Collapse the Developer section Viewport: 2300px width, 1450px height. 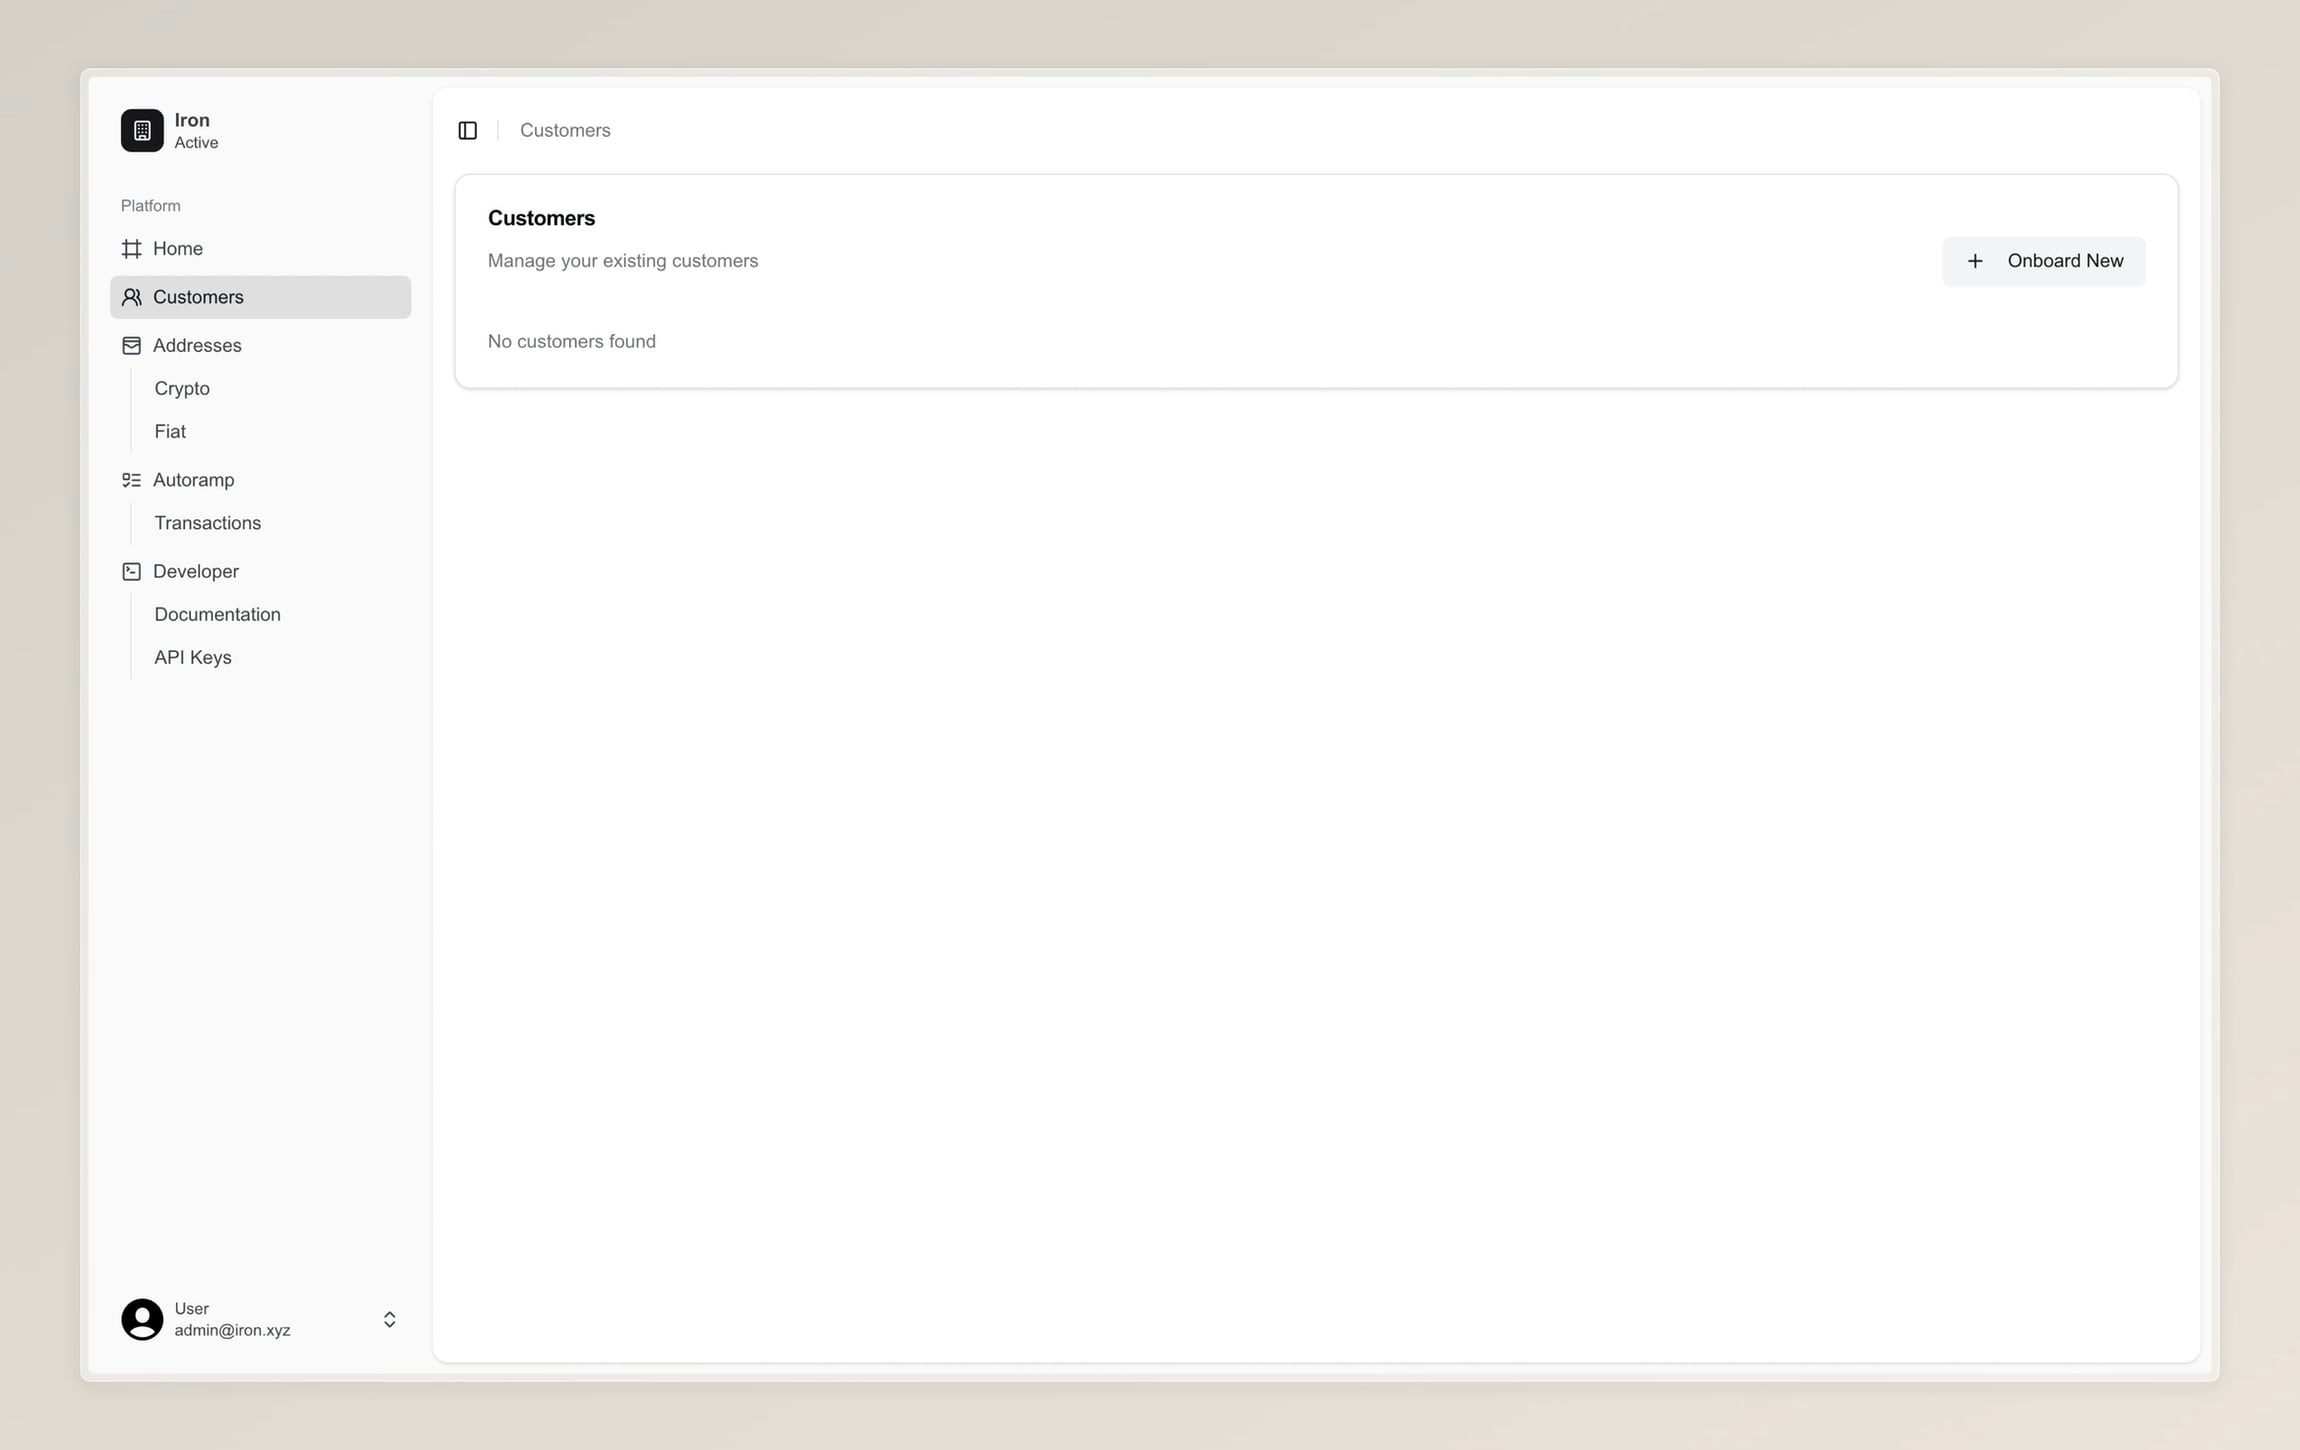196,572
